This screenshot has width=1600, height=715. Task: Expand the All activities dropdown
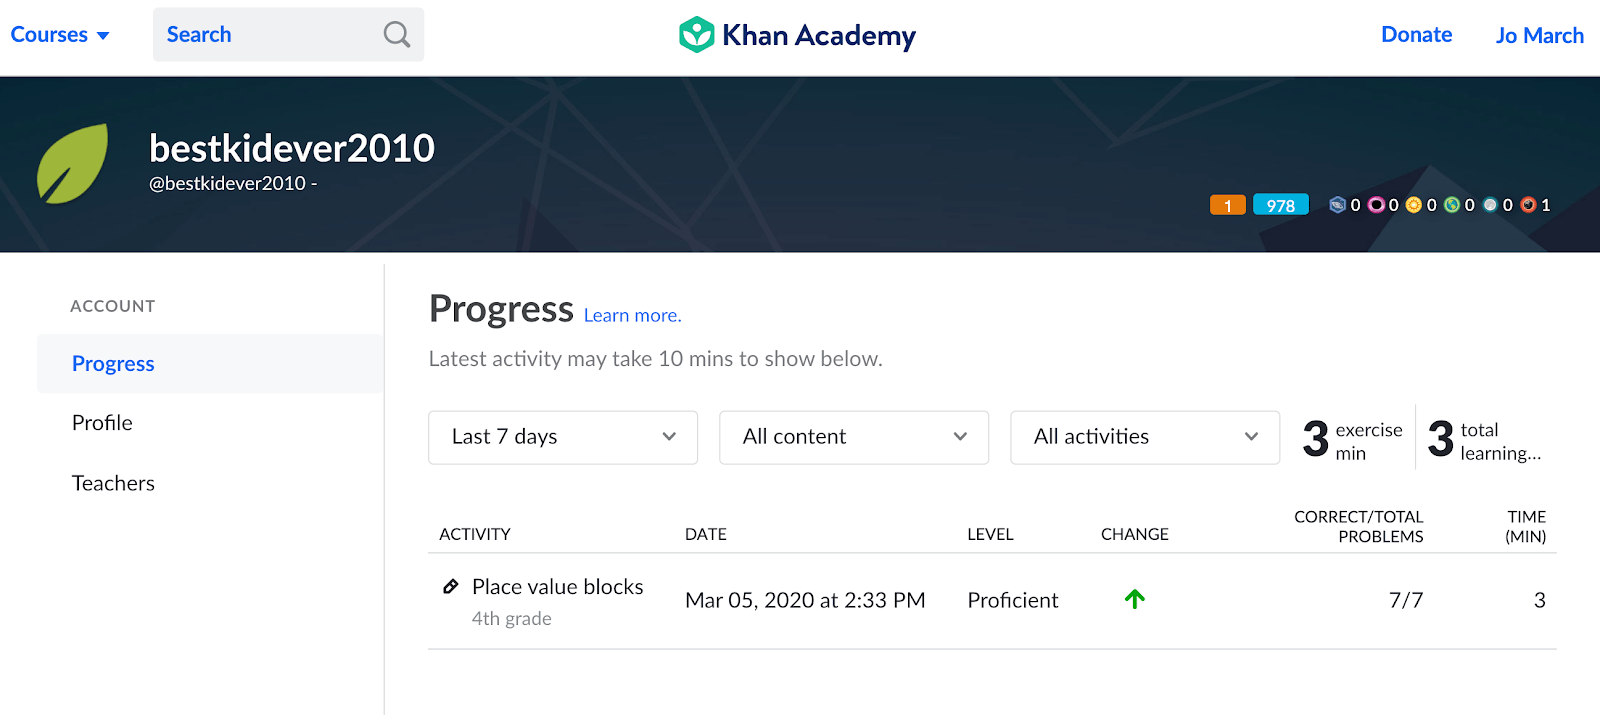[1145, 437]
